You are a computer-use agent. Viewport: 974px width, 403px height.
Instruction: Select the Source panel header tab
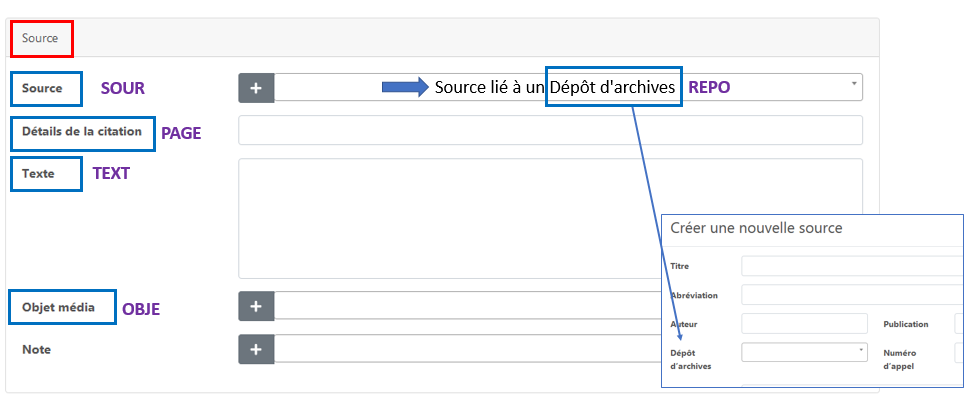click(x=41, y=38)
